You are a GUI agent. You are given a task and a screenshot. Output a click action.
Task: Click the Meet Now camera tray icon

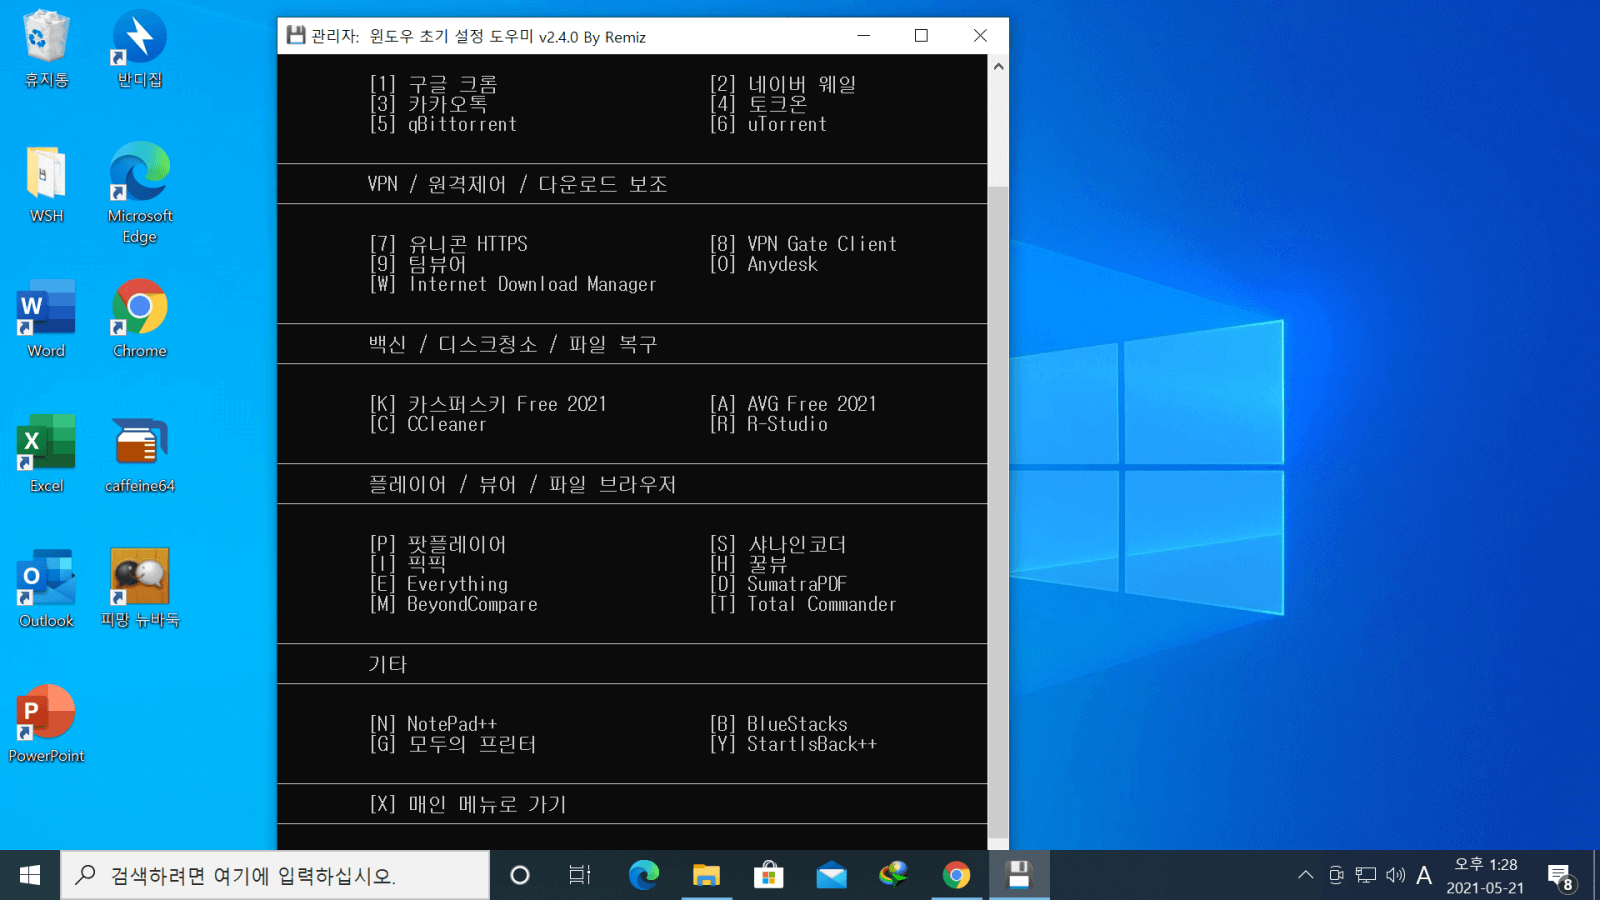coord(1336,876)
